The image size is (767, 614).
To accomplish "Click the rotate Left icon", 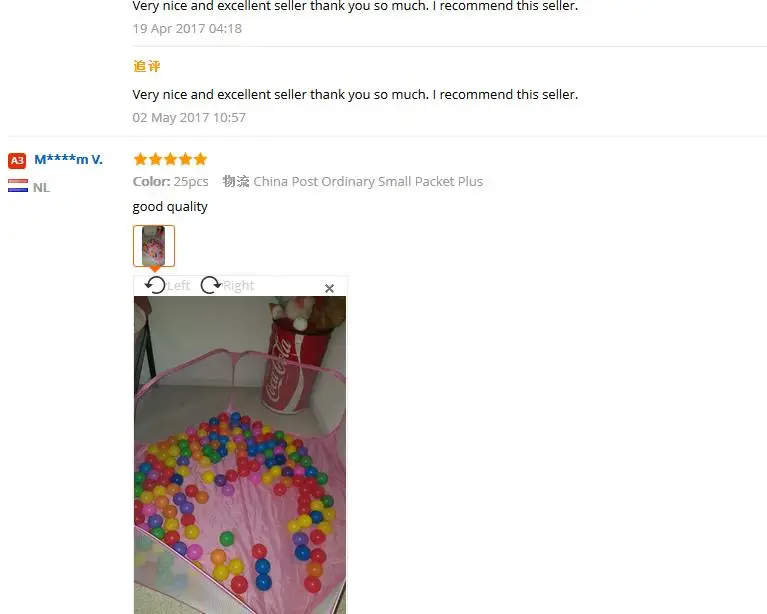I will point(156,285).
